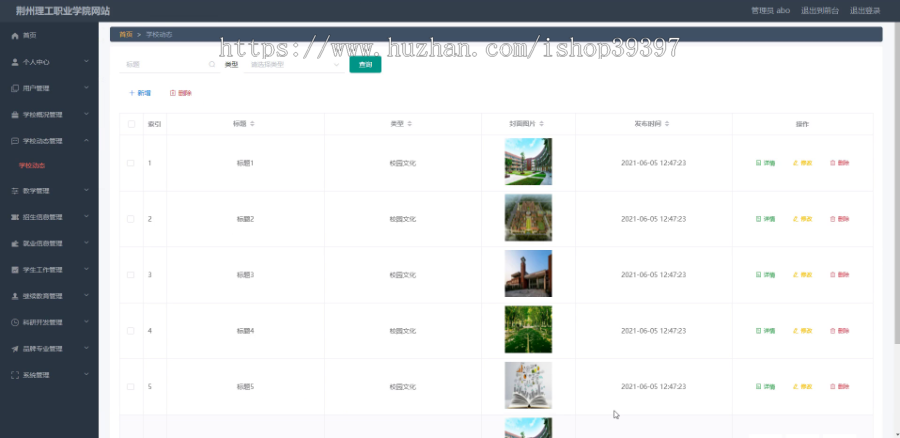The height and width of the screenshot is (438, 900).
Task: Click the 管理员 abo account label
Action: coord(771,11)
